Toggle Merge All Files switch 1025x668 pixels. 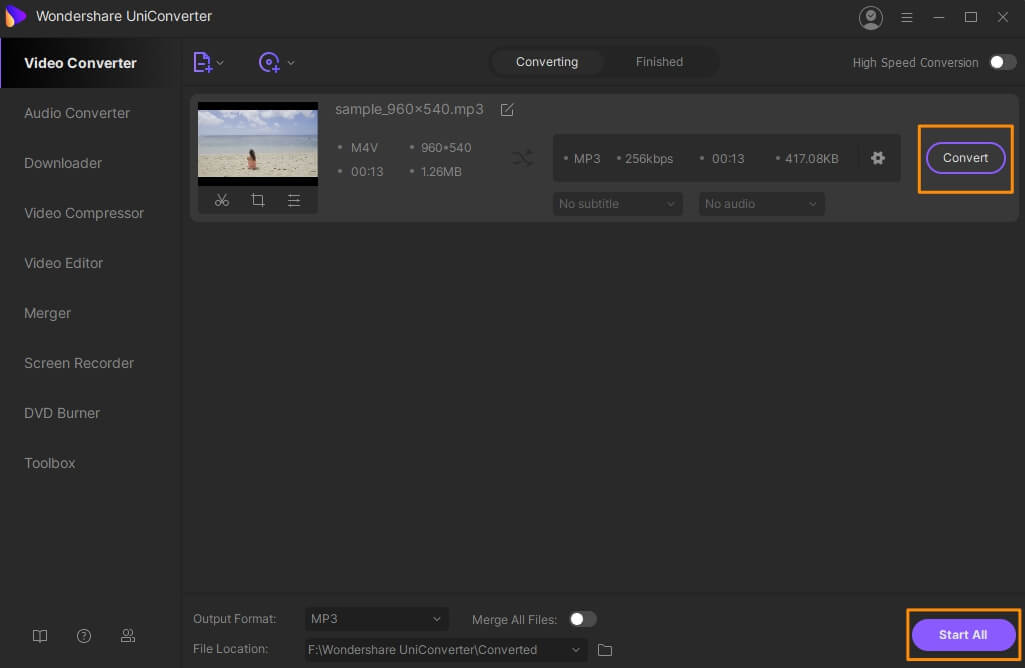coord(582,619)
